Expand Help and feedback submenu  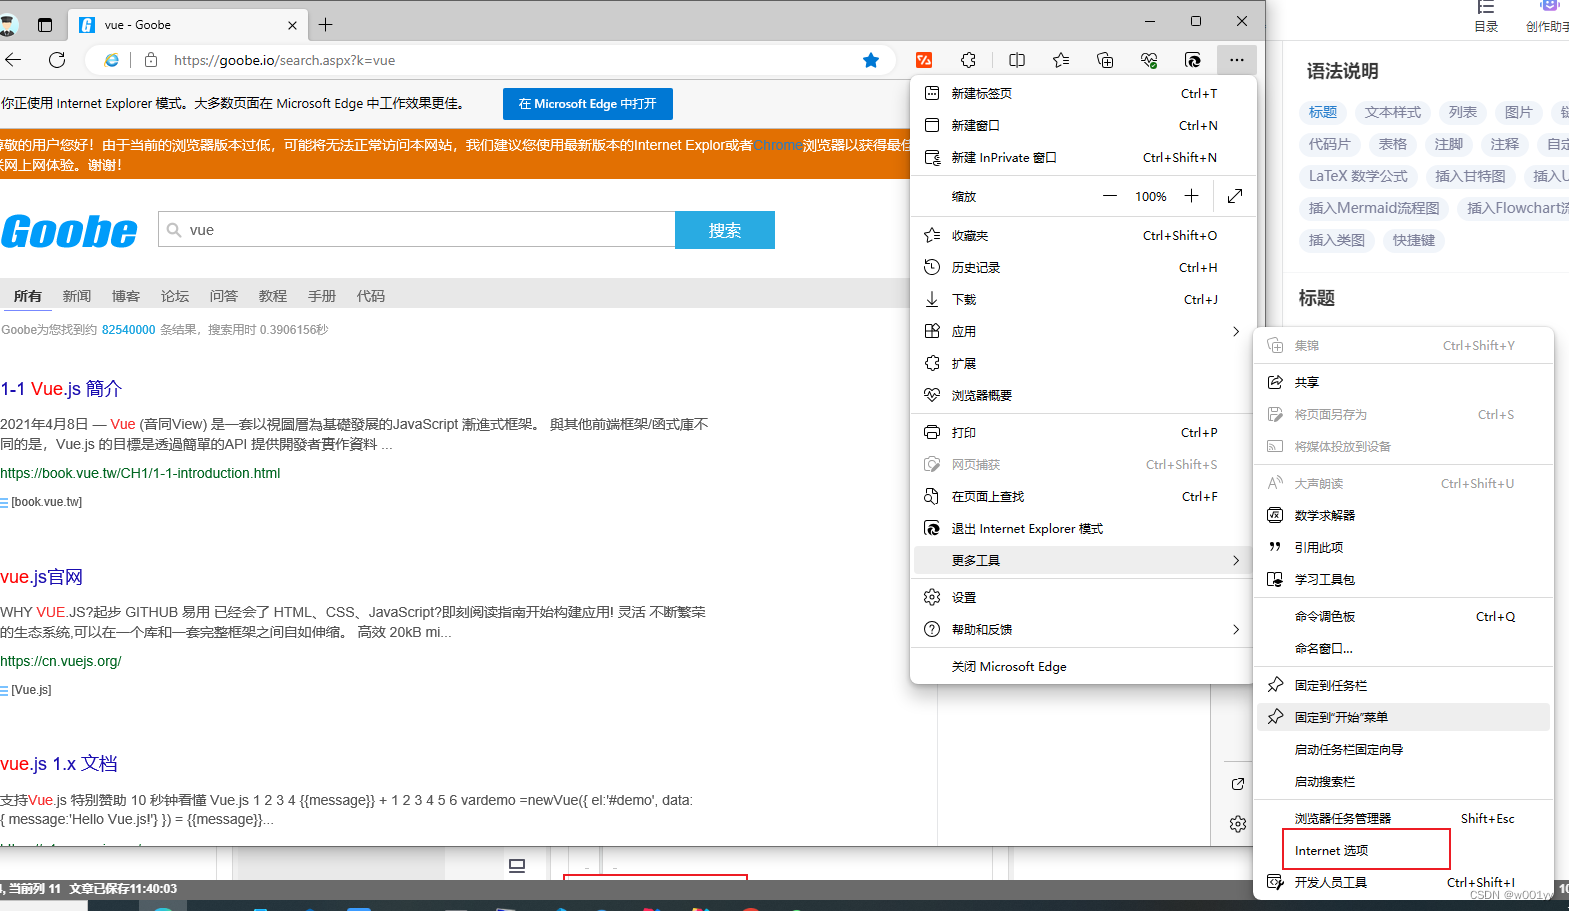pyautogui.click(x=1083, y=629)
